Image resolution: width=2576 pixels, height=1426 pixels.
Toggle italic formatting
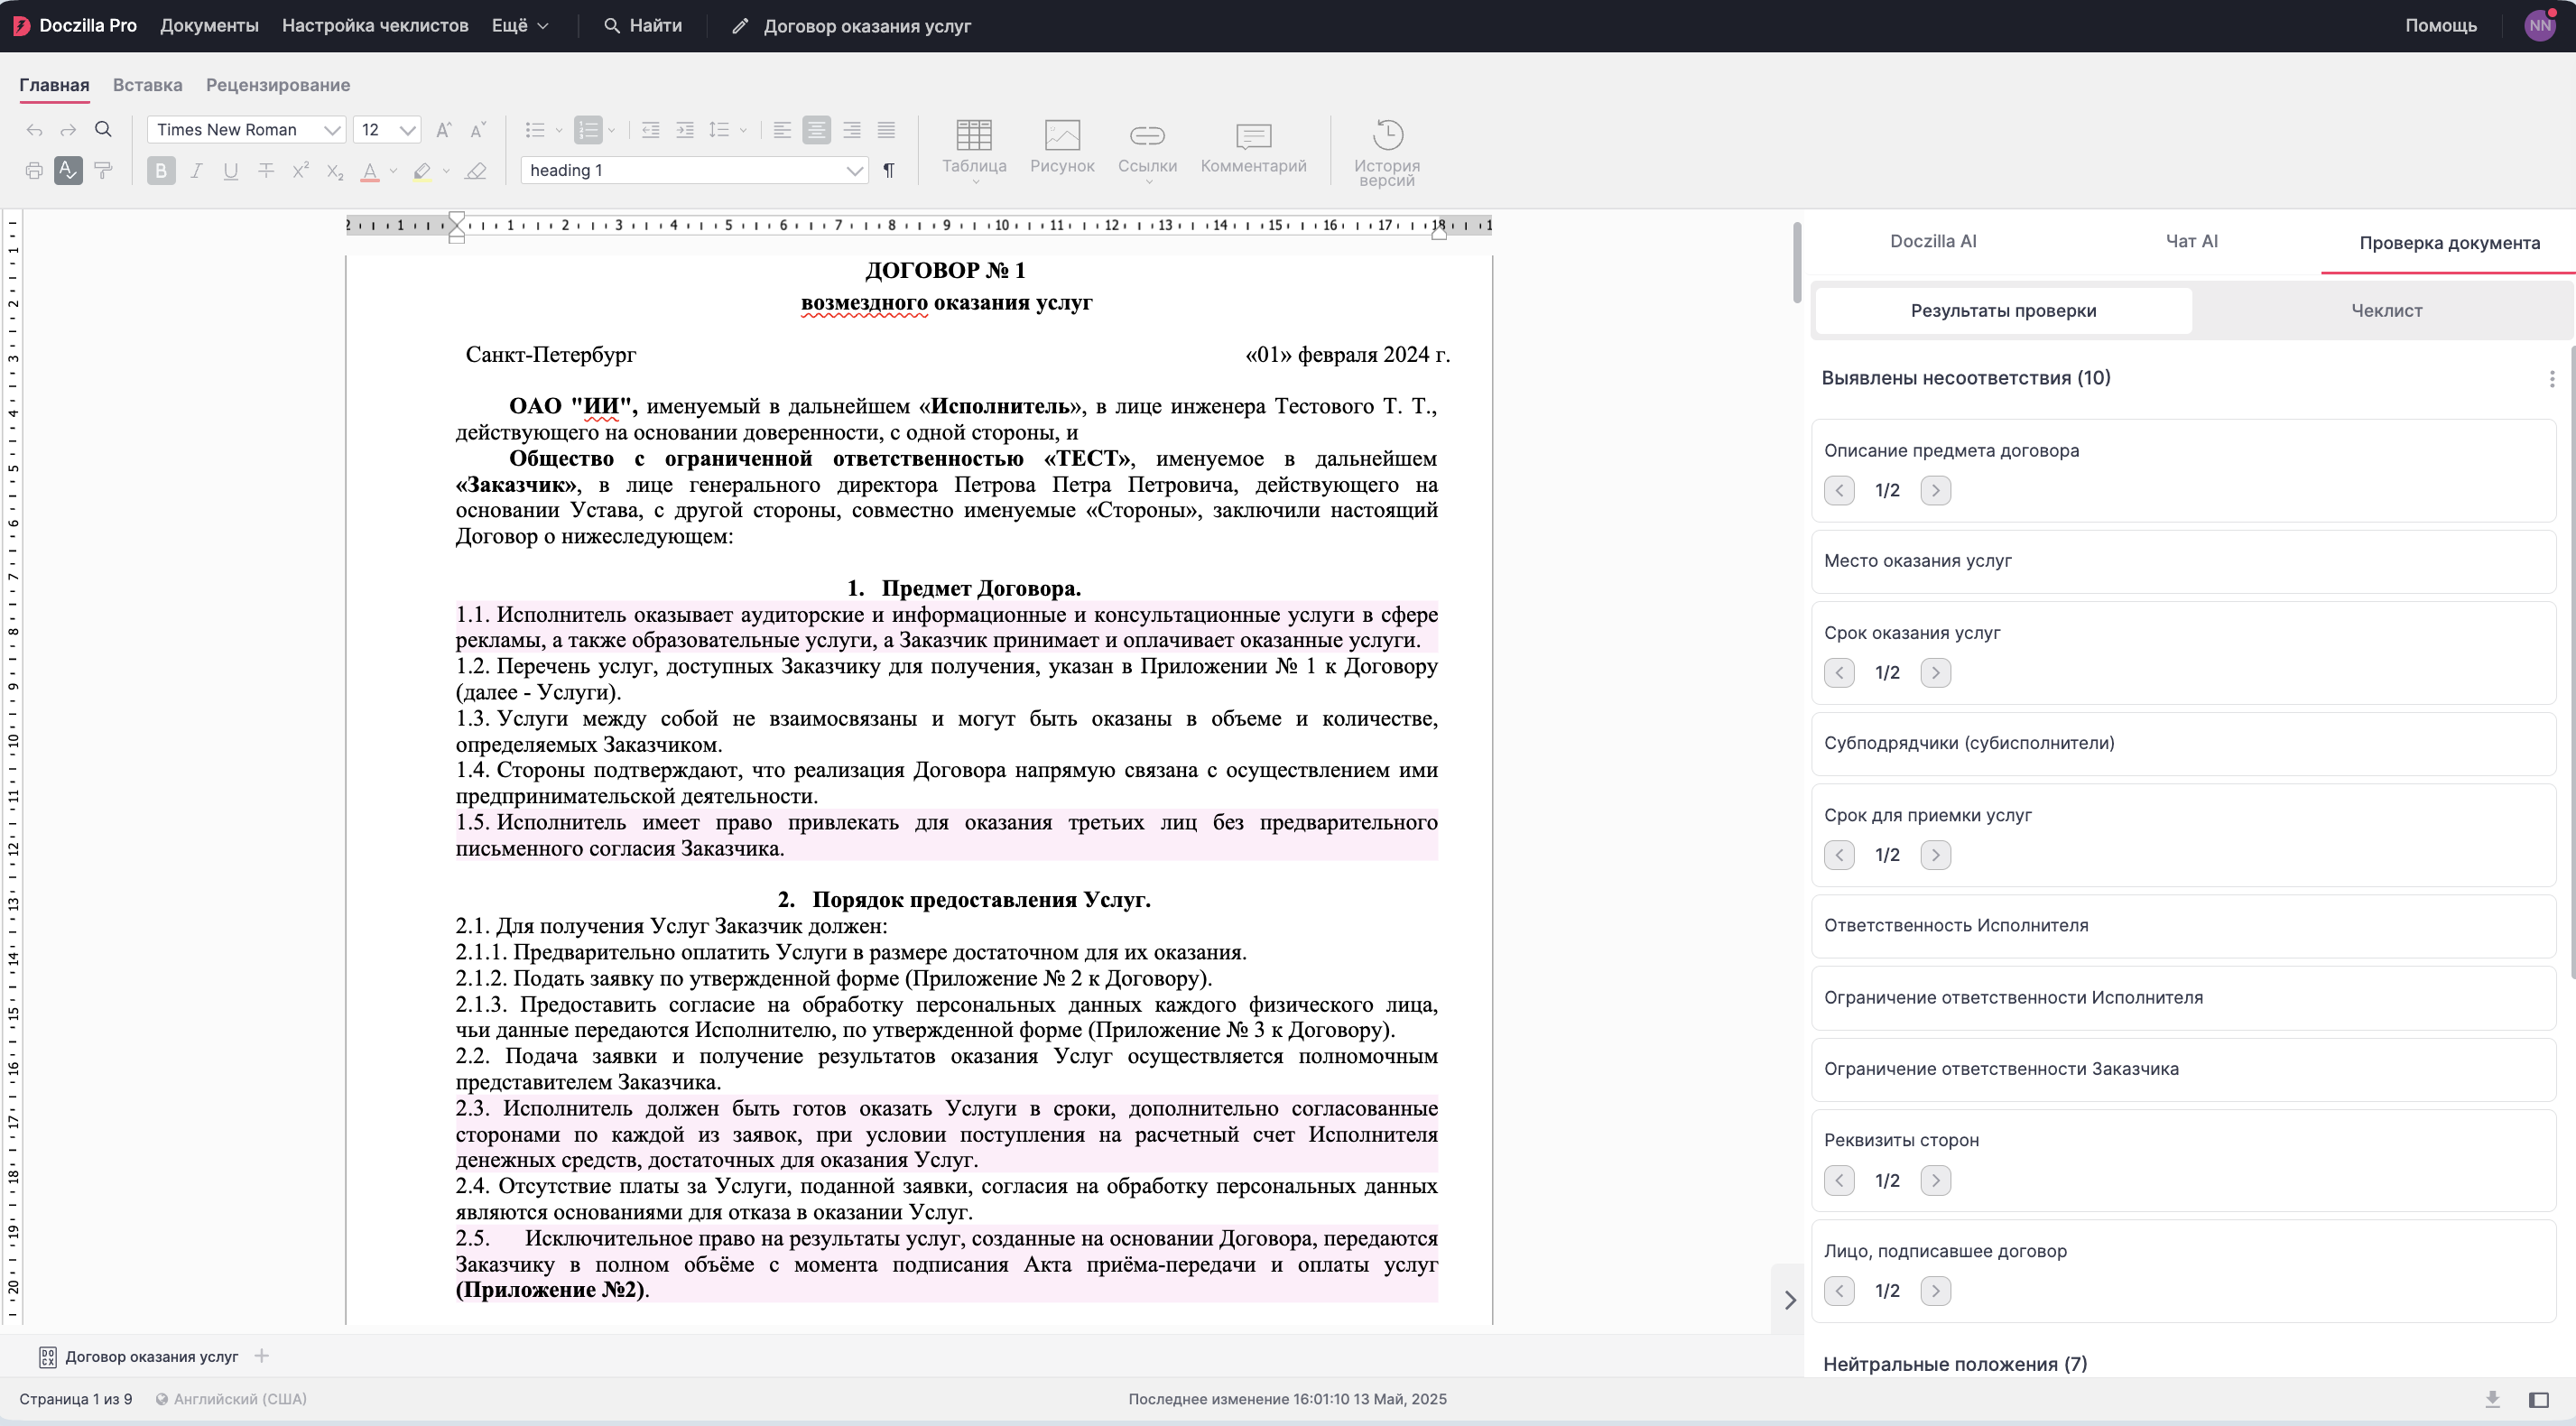pos(196,171)
